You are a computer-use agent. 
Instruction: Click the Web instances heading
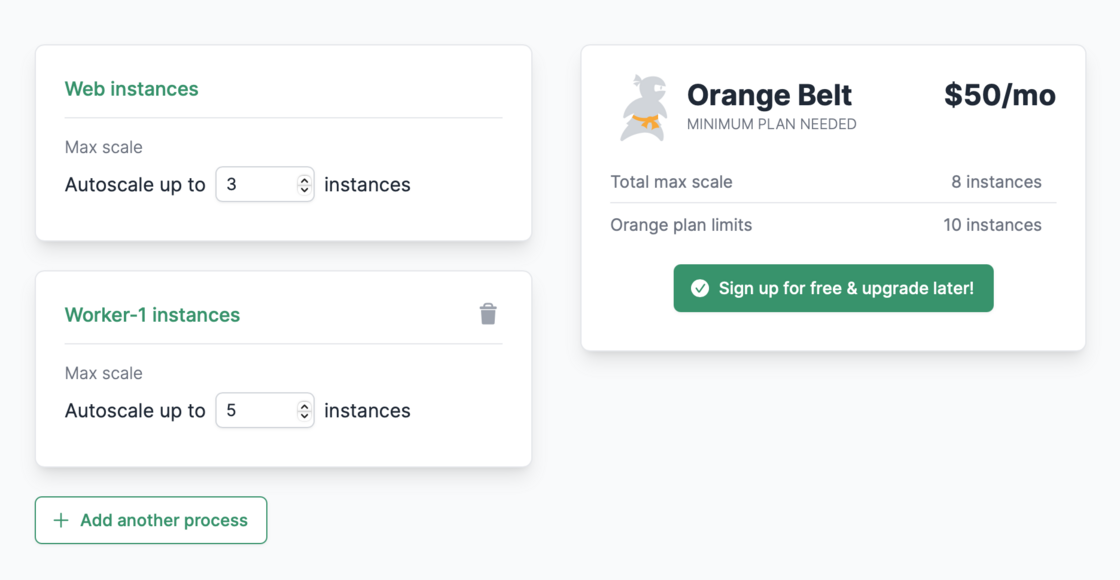click(x=131, y=89)
